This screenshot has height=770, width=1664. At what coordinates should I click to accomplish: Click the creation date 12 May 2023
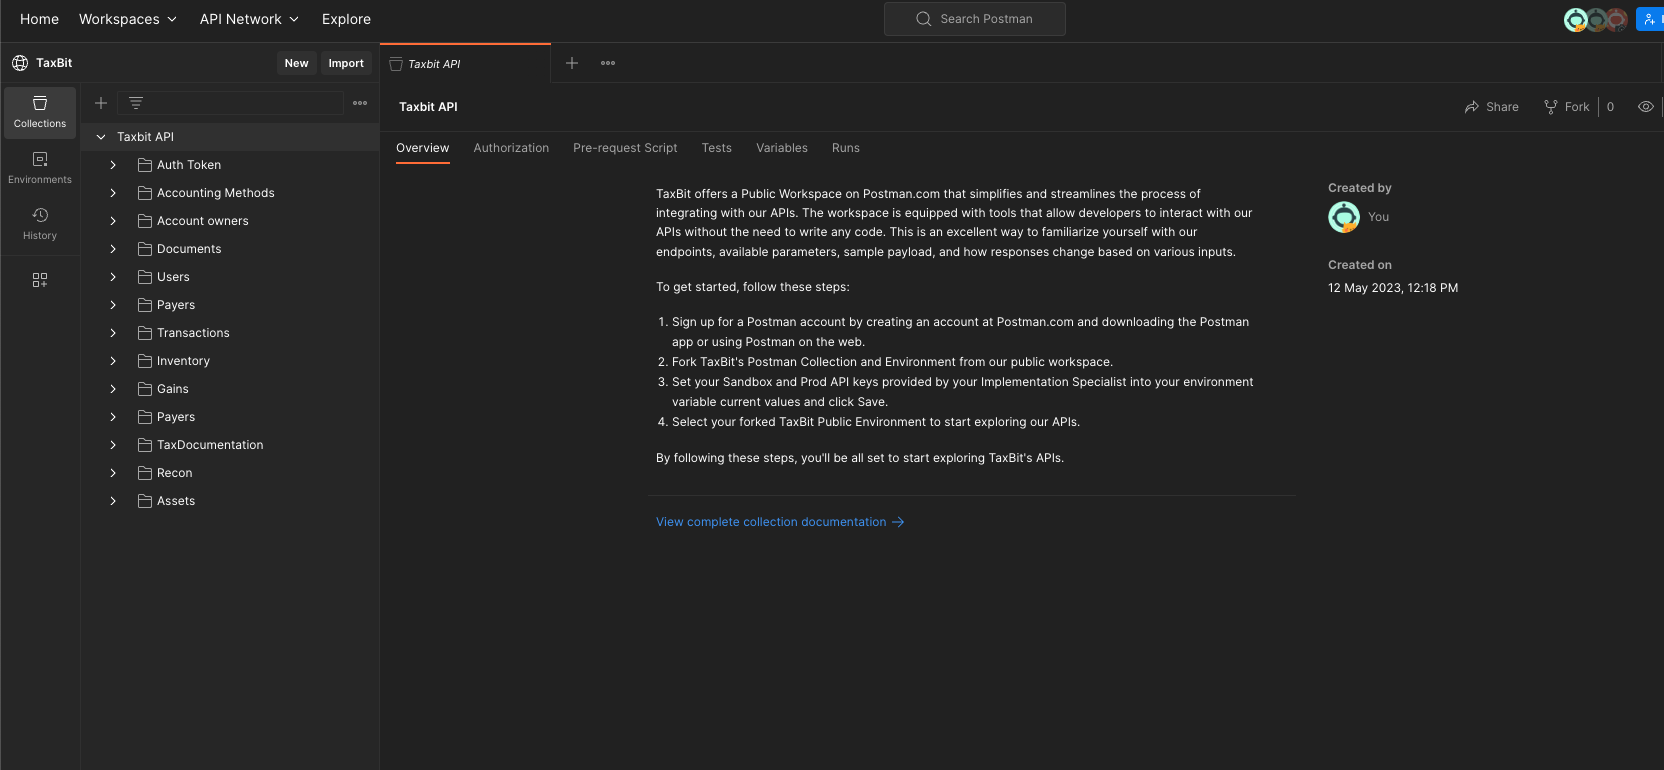(1393, 288)
